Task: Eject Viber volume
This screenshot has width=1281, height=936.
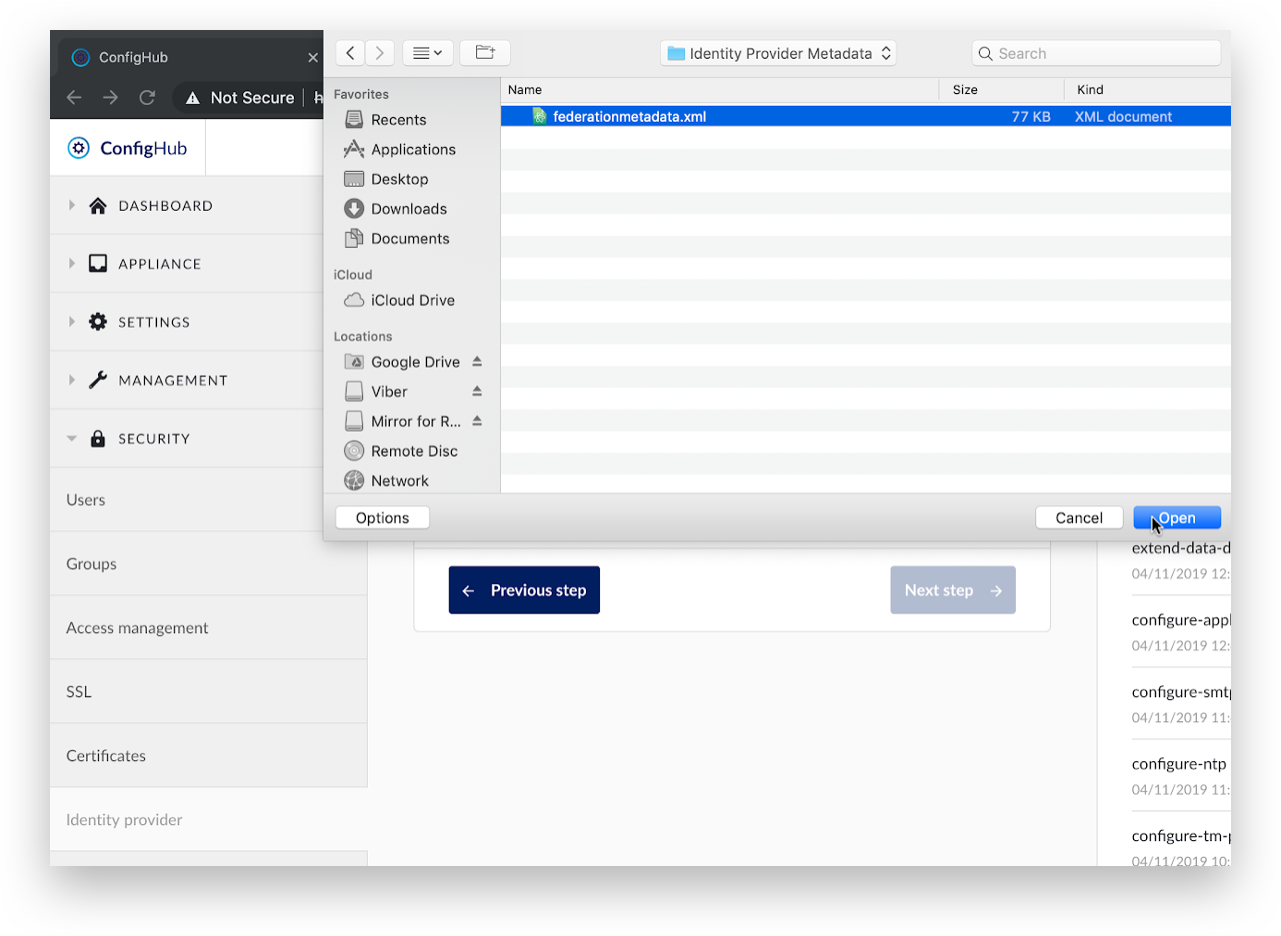Action: 477,391
